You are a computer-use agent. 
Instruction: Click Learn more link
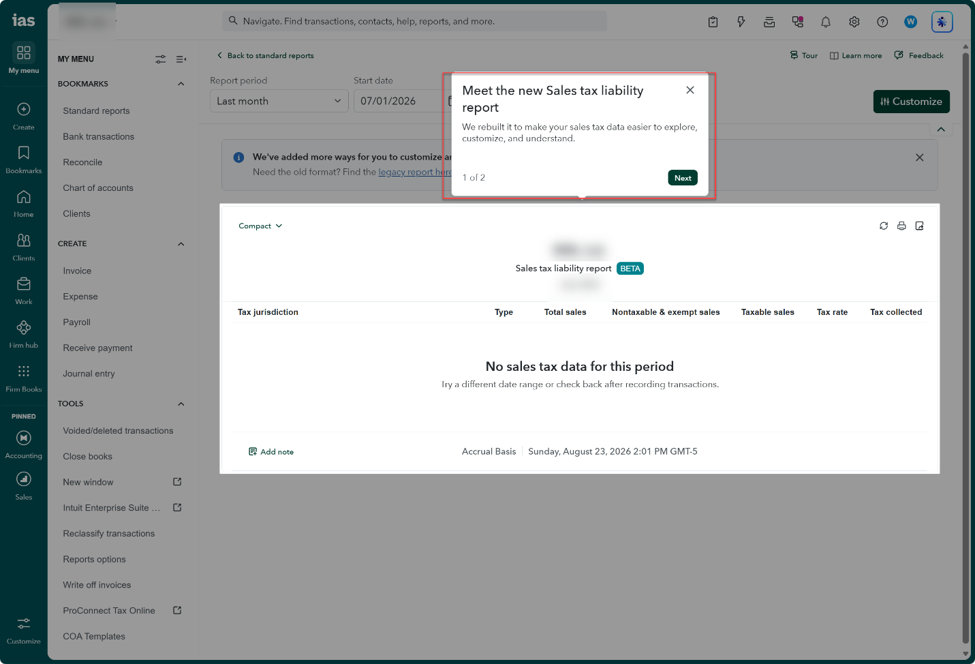(856, 55)
